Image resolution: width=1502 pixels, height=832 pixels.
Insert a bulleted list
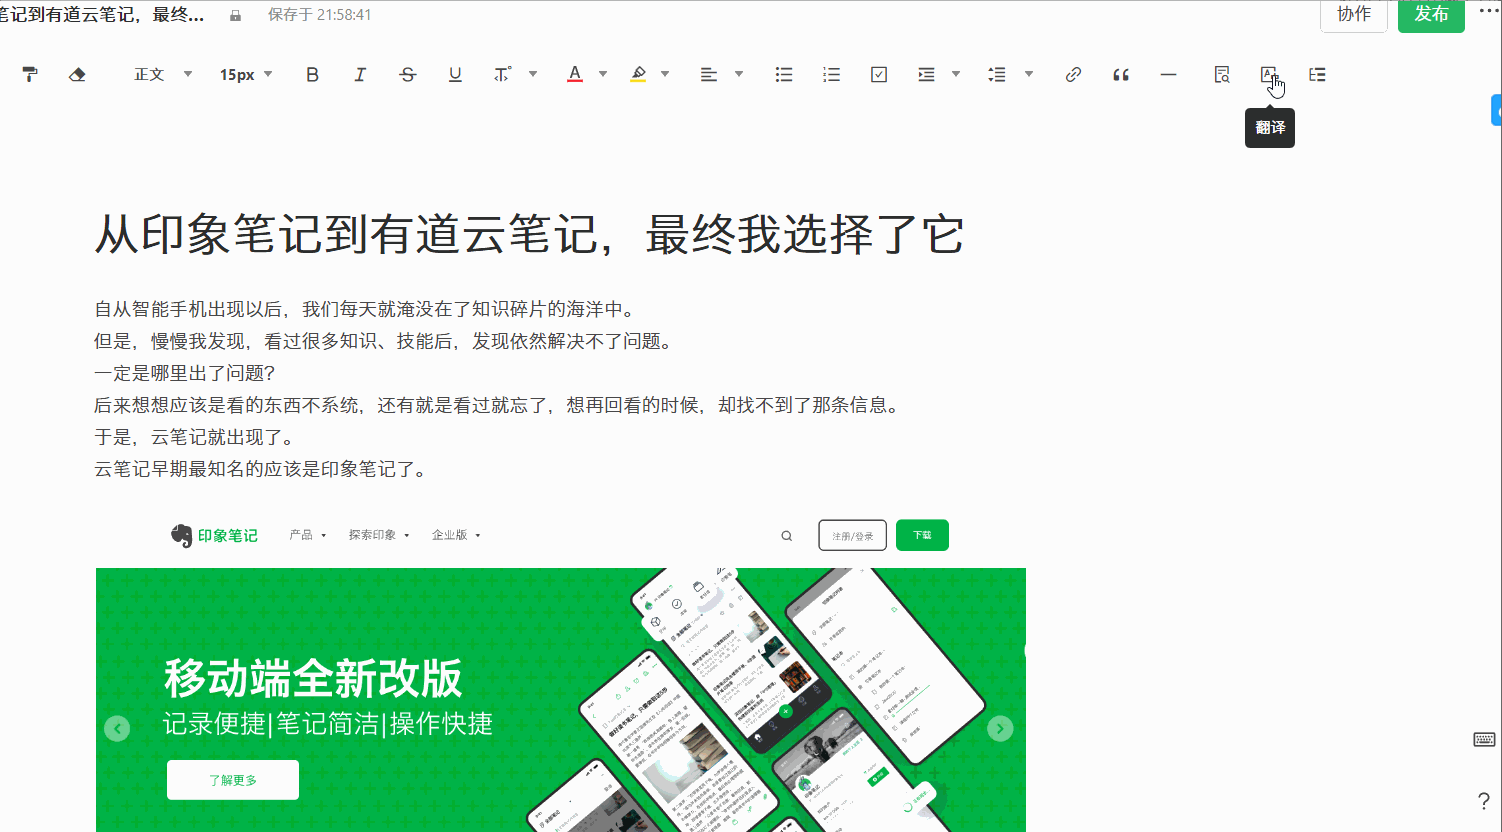[784, 74]
